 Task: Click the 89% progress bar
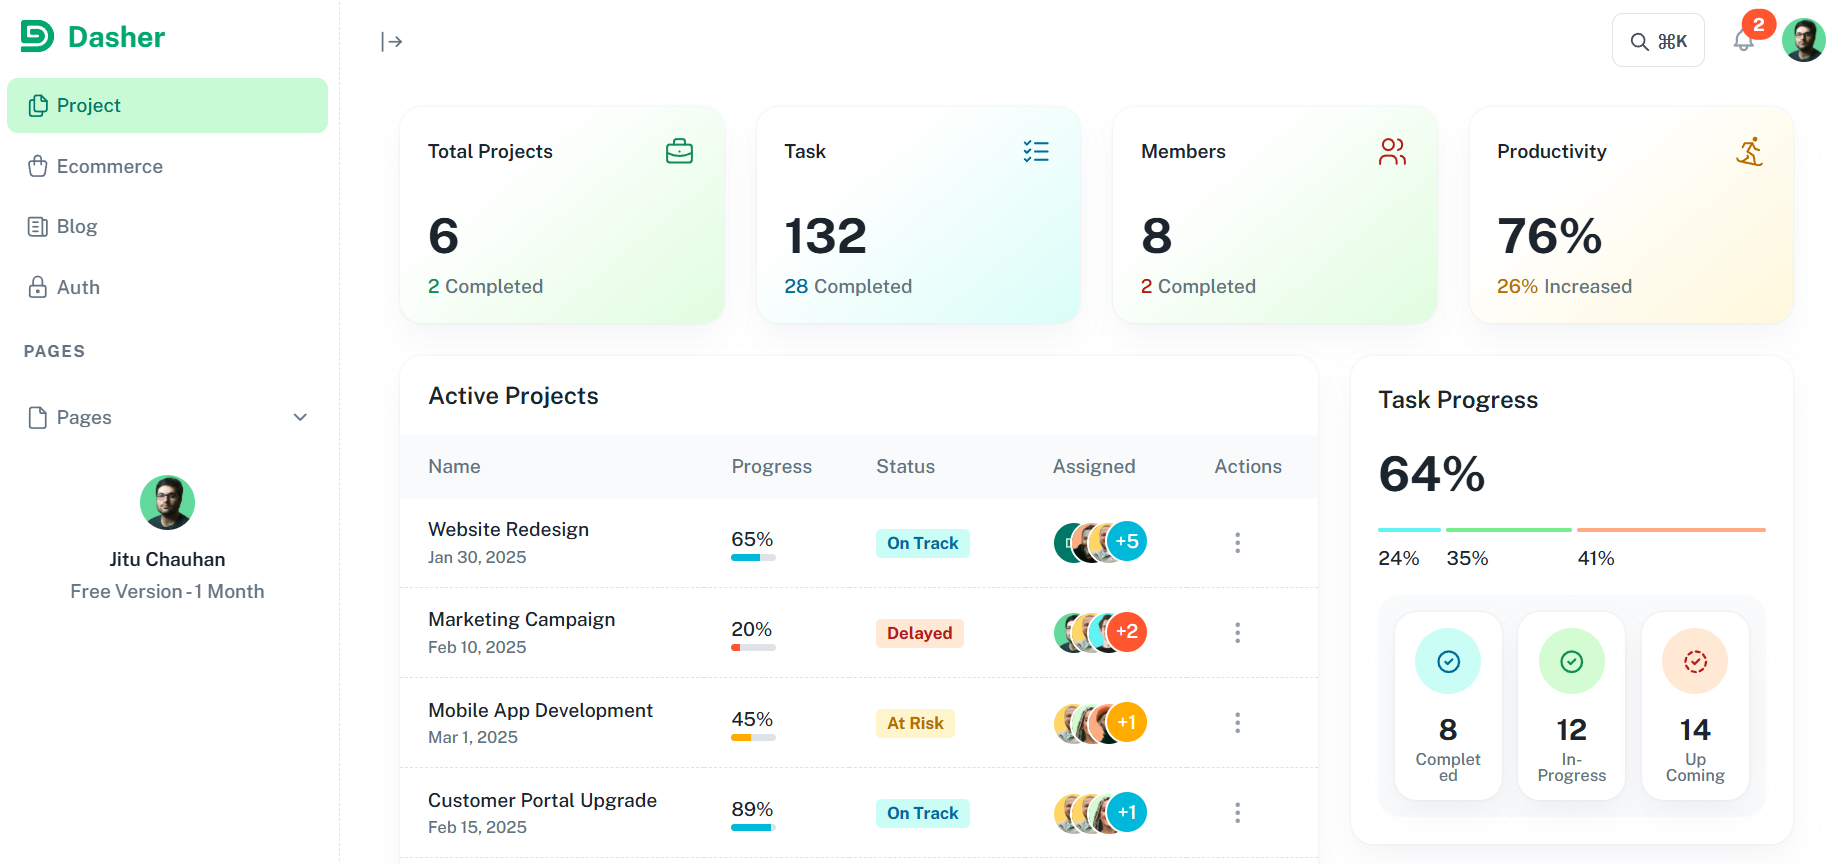point(753,828)
